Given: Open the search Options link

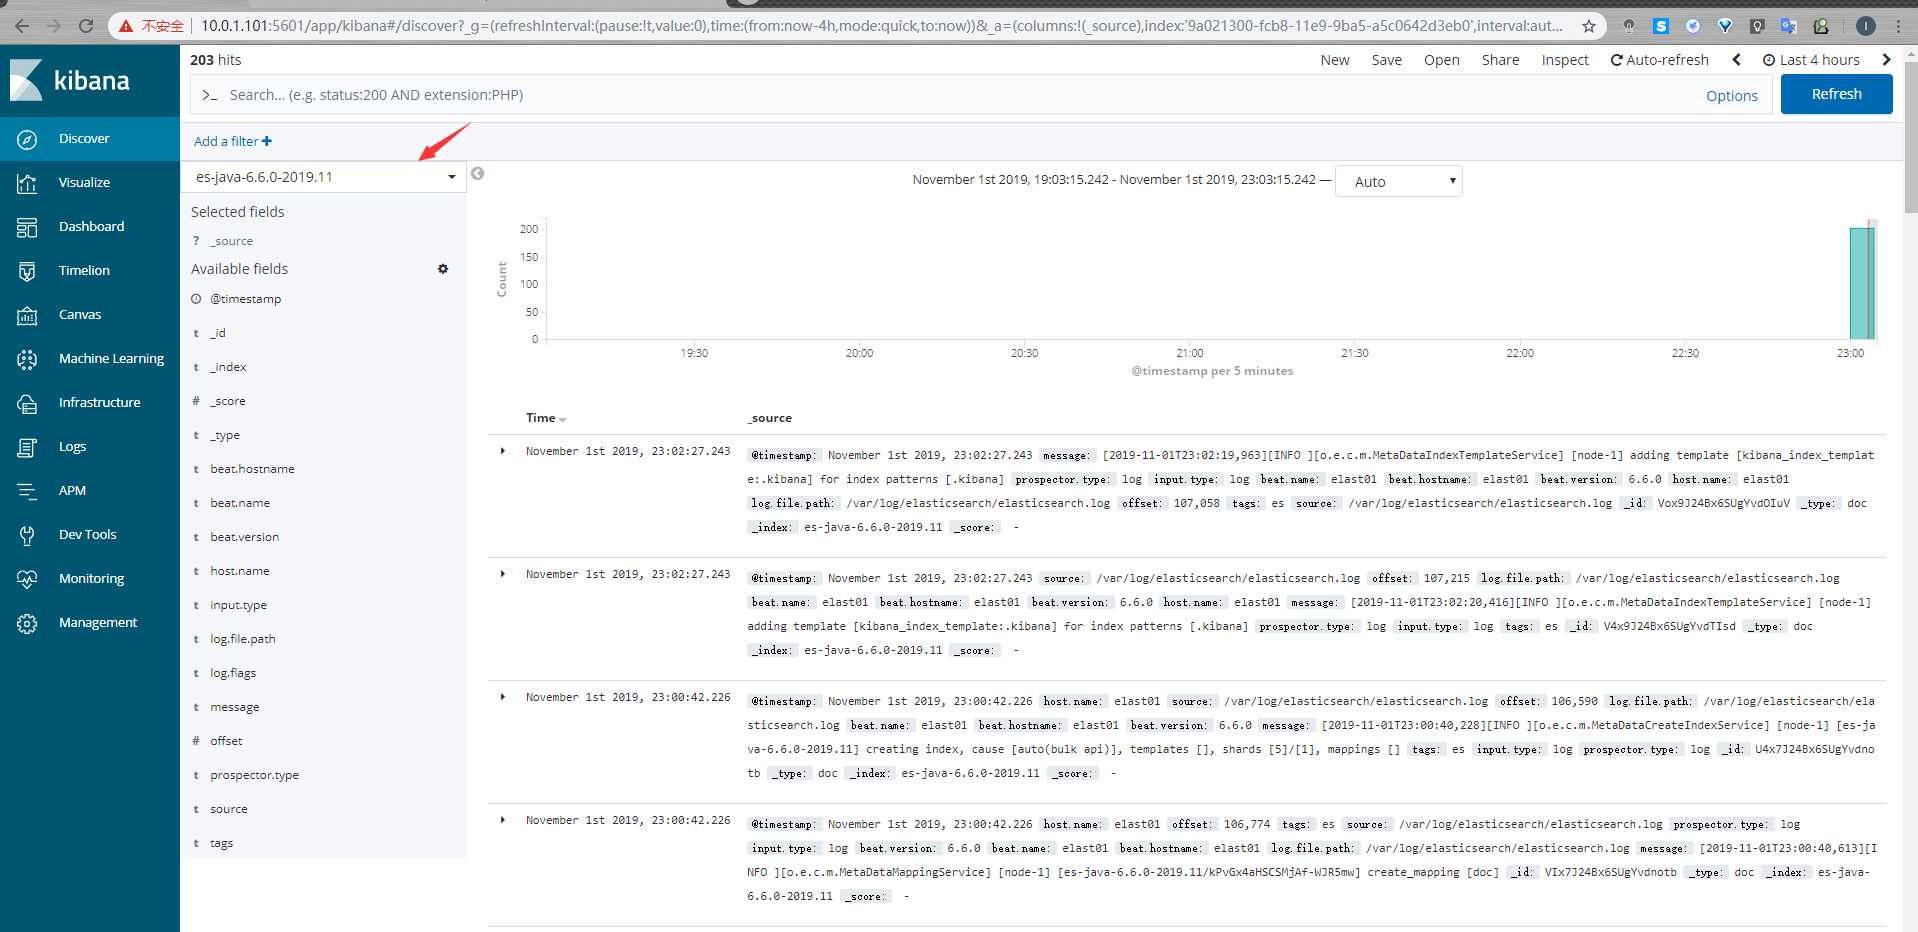Looking at the screenshot, I should click(x=1732, y=96).
